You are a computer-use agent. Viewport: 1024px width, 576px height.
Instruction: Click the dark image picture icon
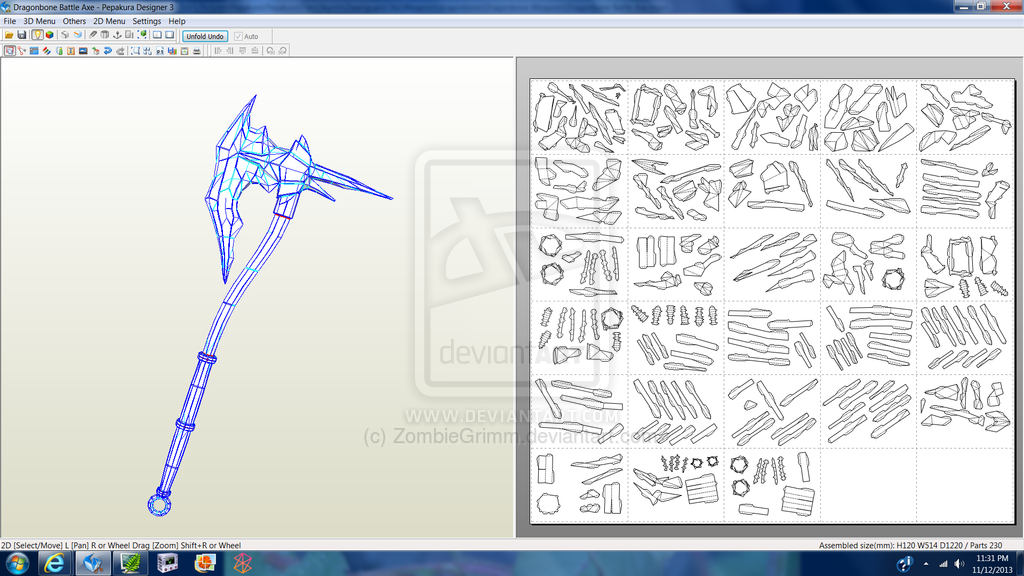[x=83, y=50]
